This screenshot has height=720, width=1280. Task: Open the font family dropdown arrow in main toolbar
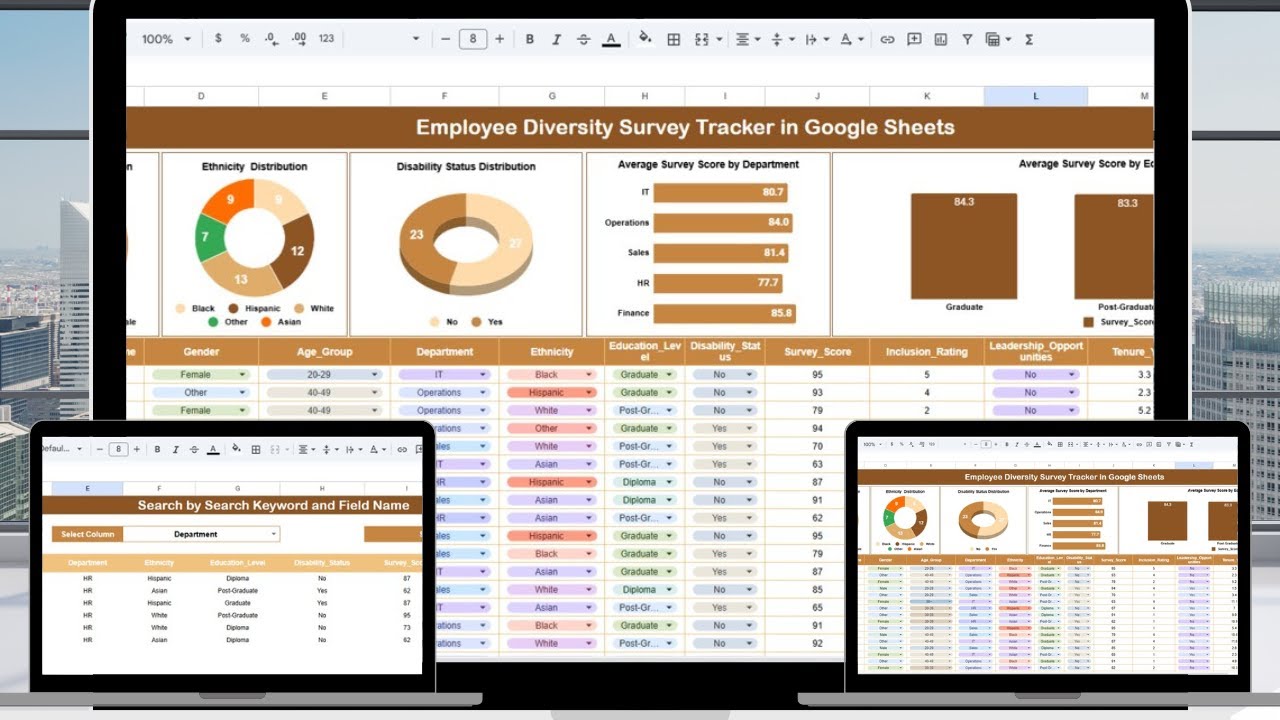[x=416, y=39]
